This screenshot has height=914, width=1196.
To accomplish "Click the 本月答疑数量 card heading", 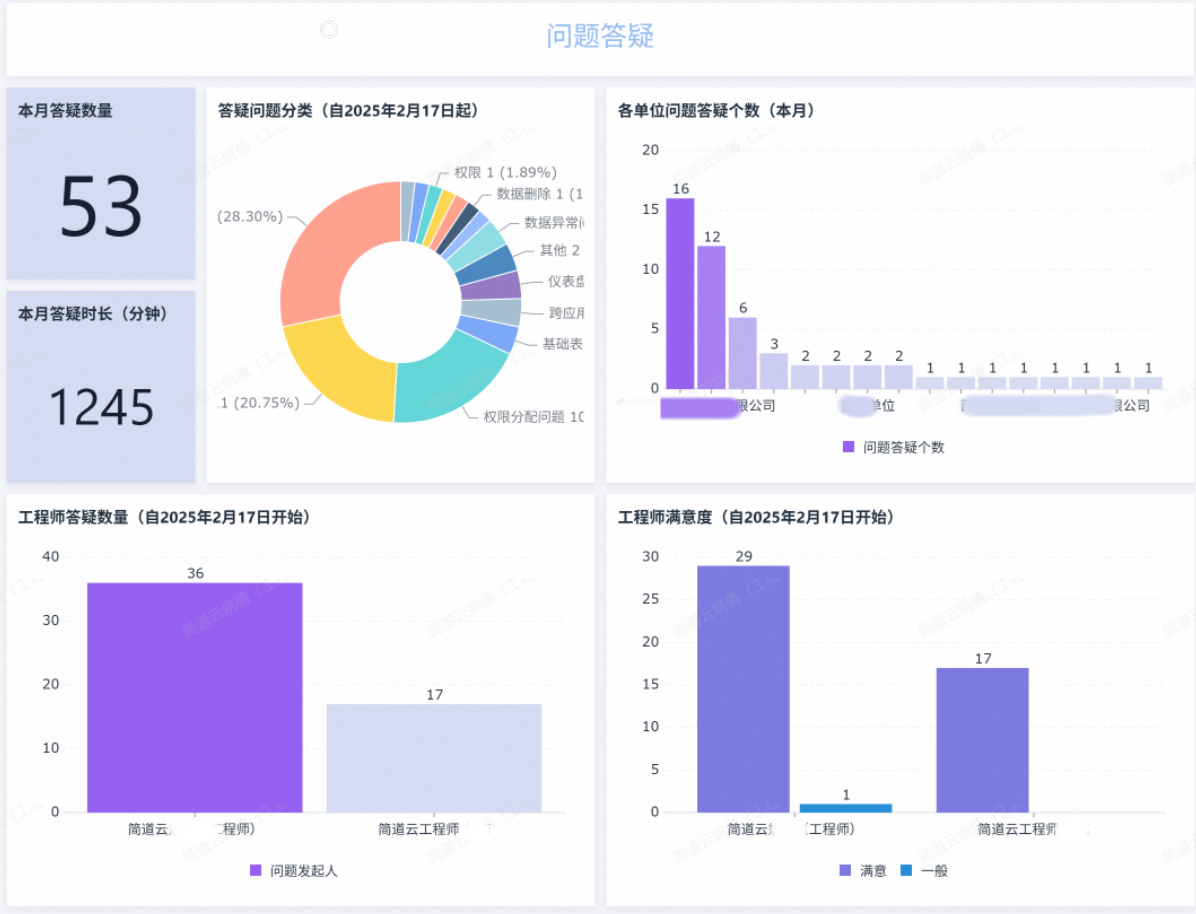I will coord(66,111).
